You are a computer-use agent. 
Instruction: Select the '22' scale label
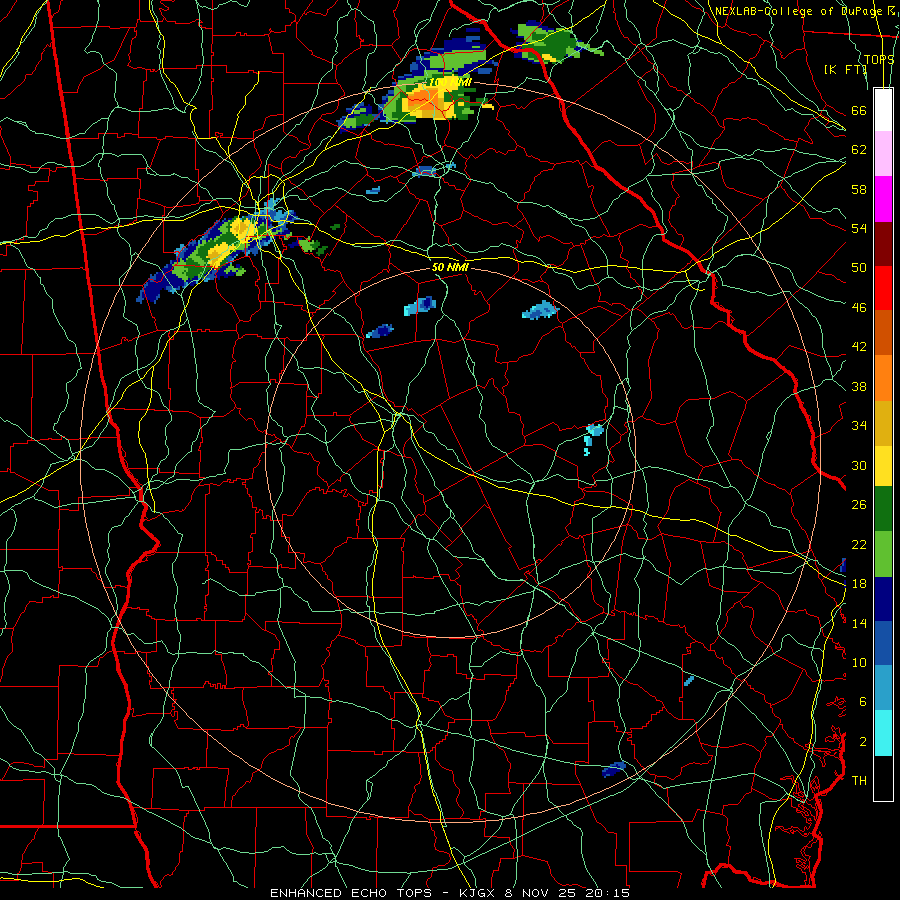[859, 544]
